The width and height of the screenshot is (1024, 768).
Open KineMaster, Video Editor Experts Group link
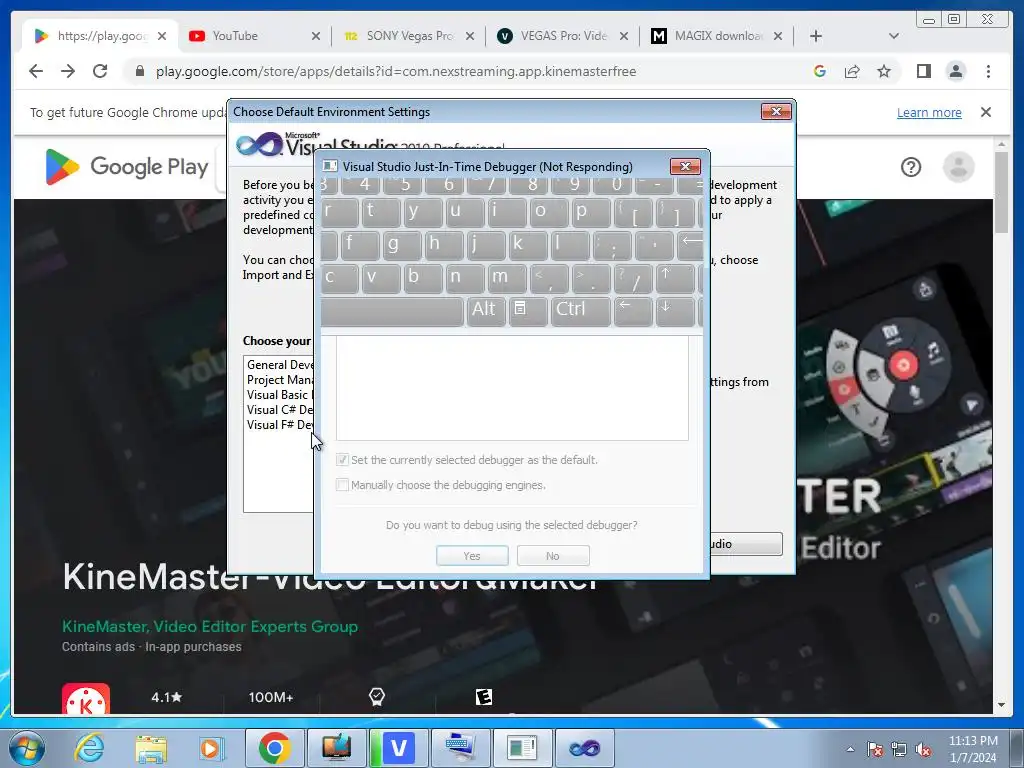click(x=210, y=626)
